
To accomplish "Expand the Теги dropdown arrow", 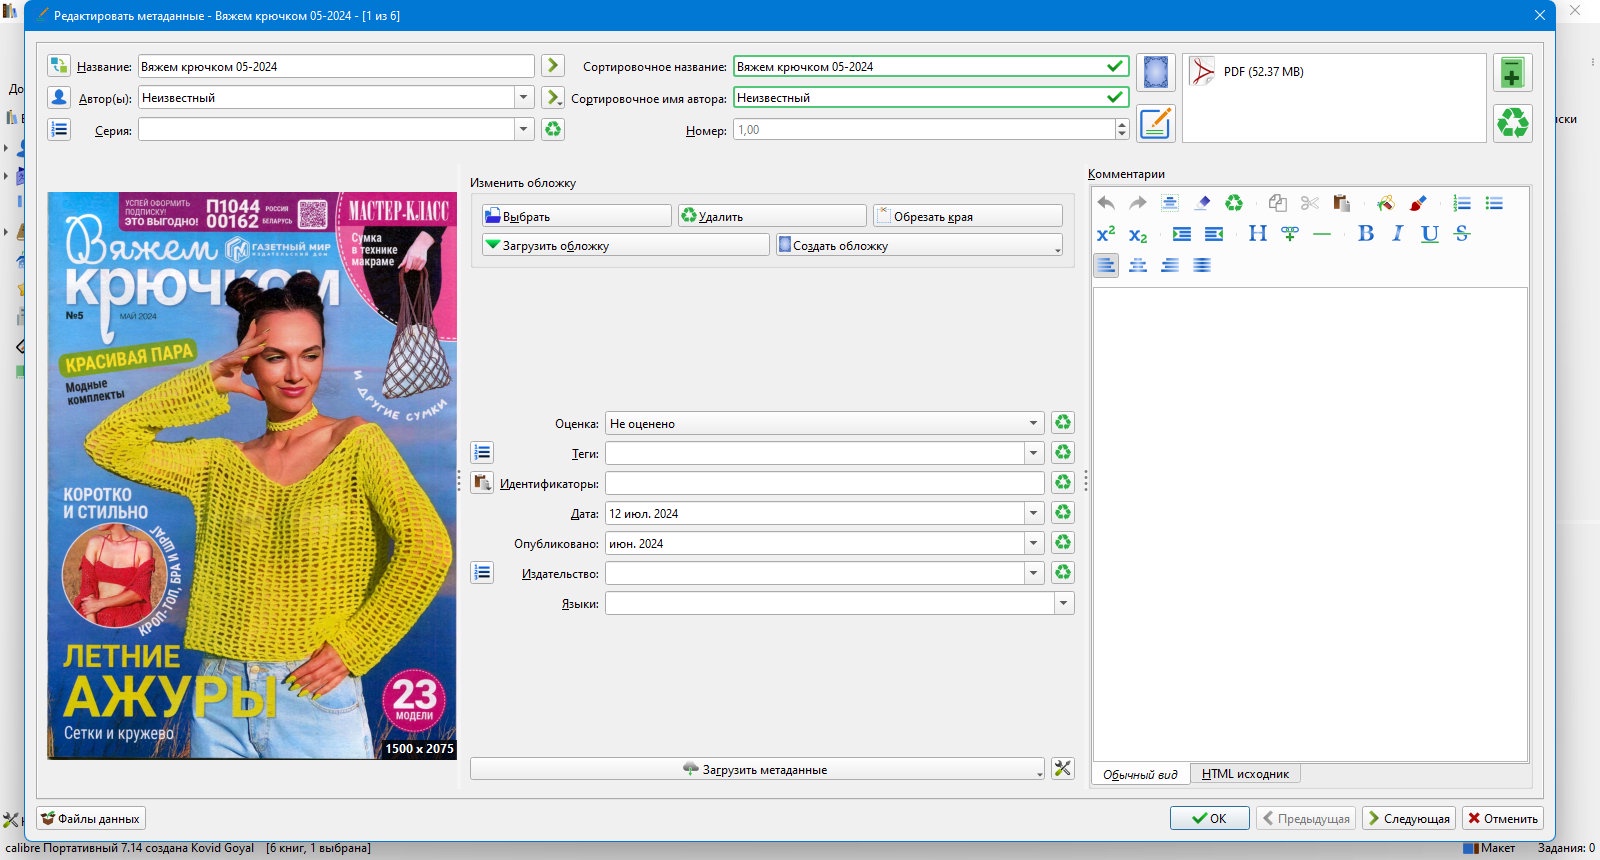I will pos(1033,453).
